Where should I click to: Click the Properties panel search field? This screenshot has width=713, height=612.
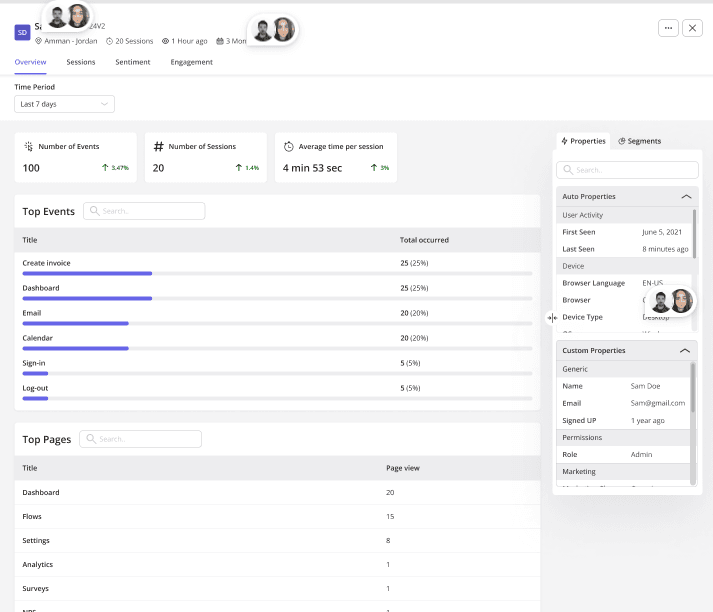627,170
